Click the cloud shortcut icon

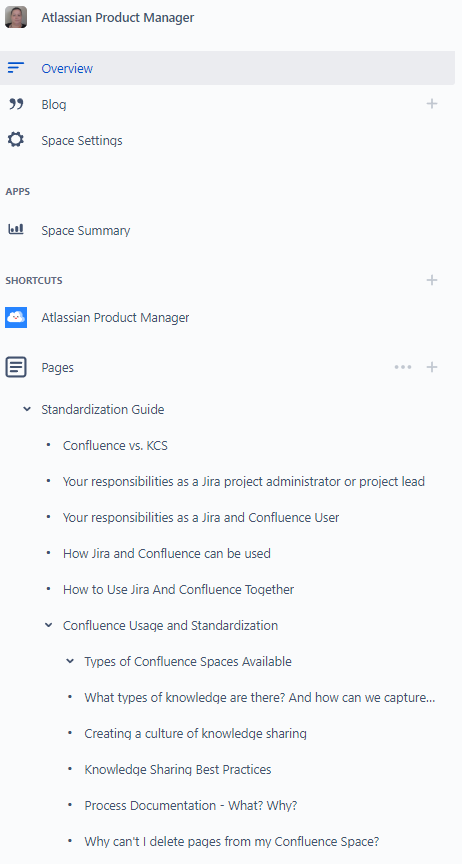[16, 317]
